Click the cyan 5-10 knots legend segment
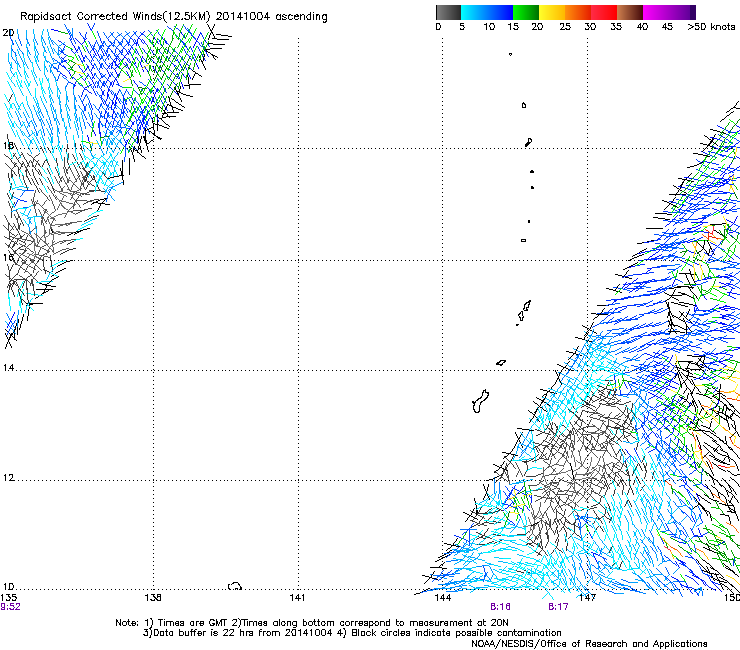The image size is (740, 650). [473, 12]
